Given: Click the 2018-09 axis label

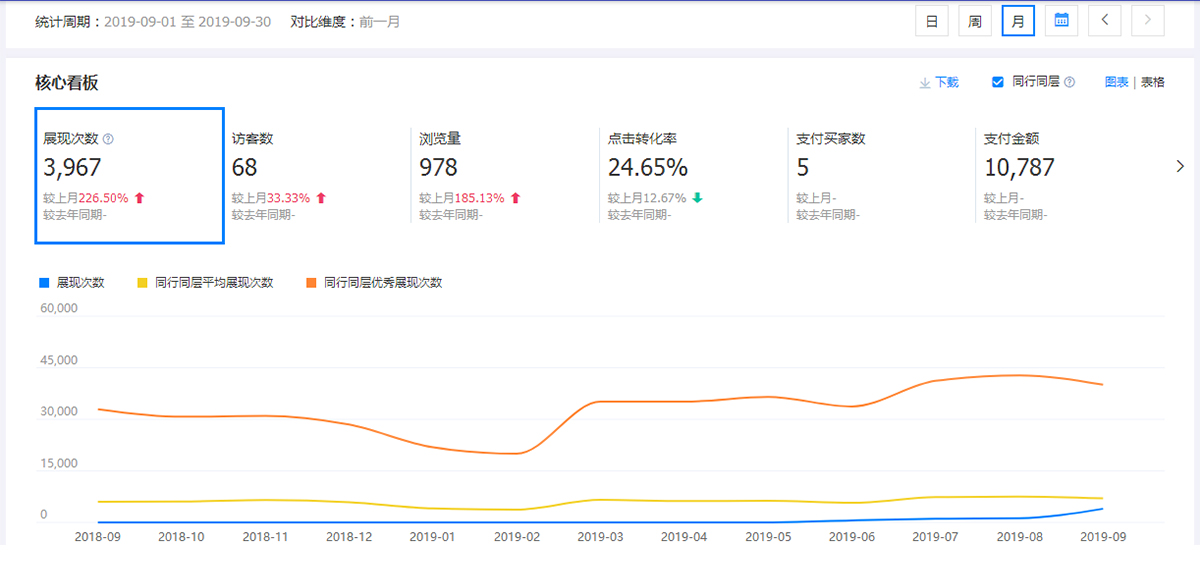Looking at the screenshot, I should coord(98,537).
